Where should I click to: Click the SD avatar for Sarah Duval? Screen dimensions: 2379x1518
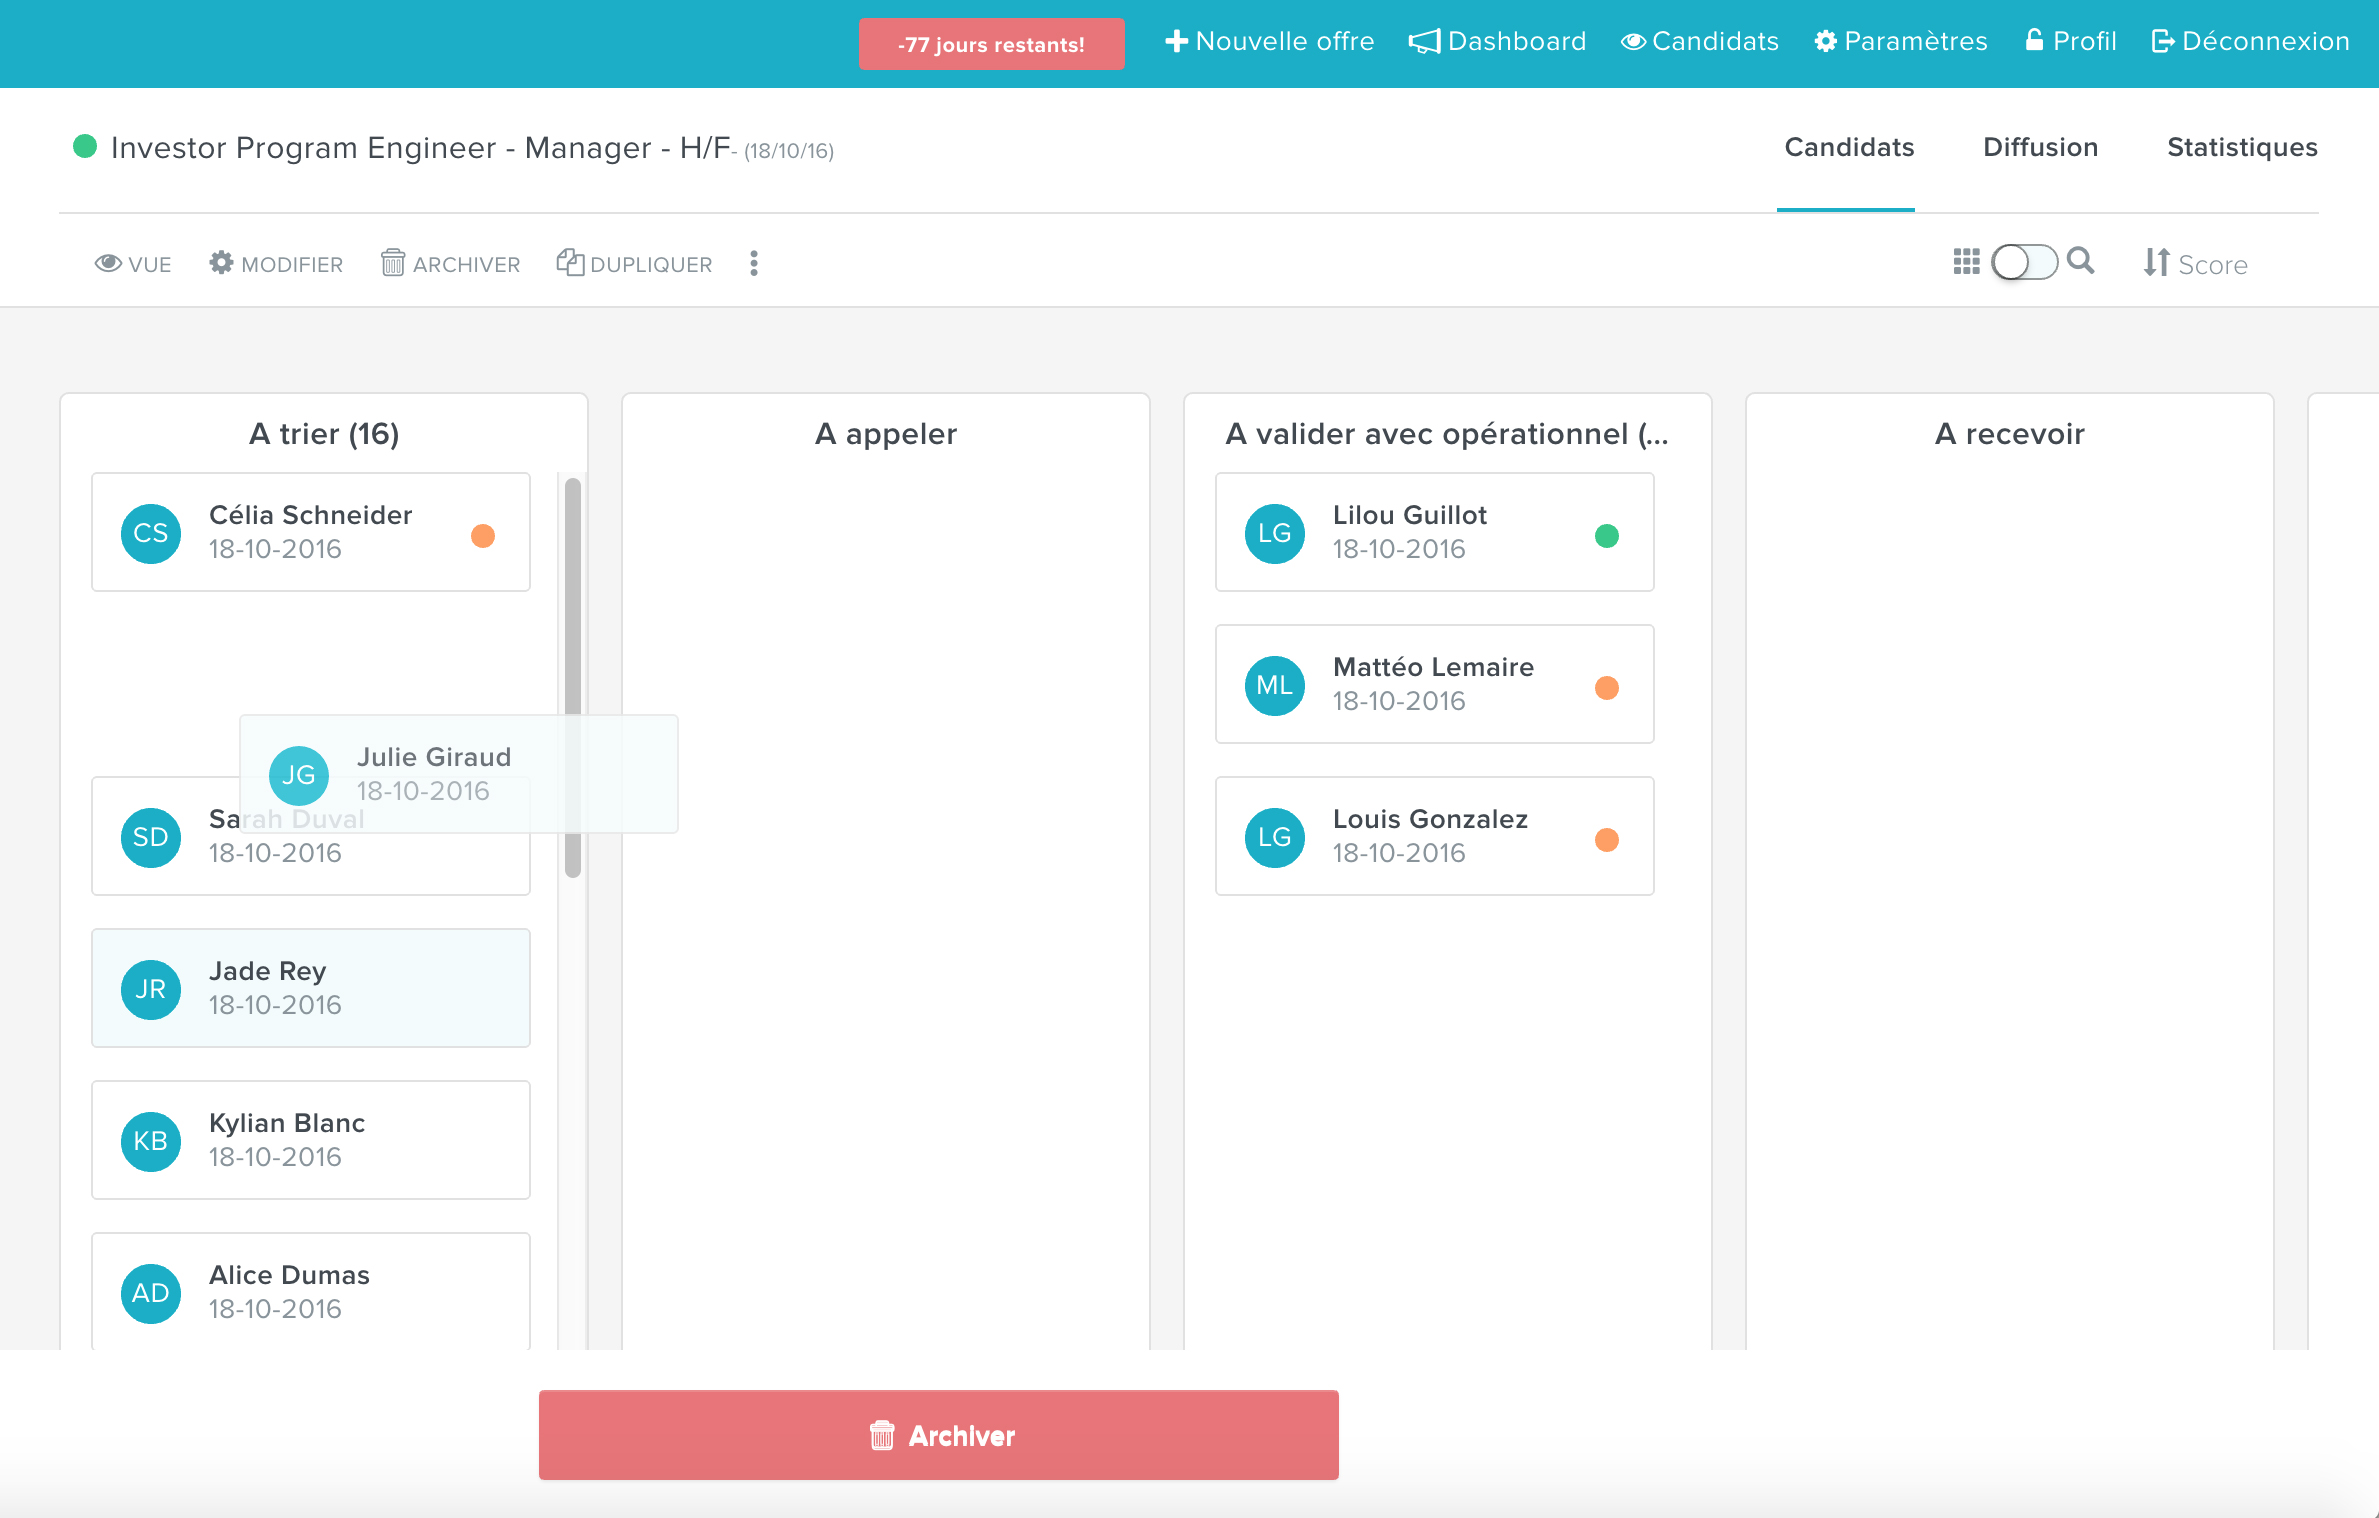[x=151, y=837]
